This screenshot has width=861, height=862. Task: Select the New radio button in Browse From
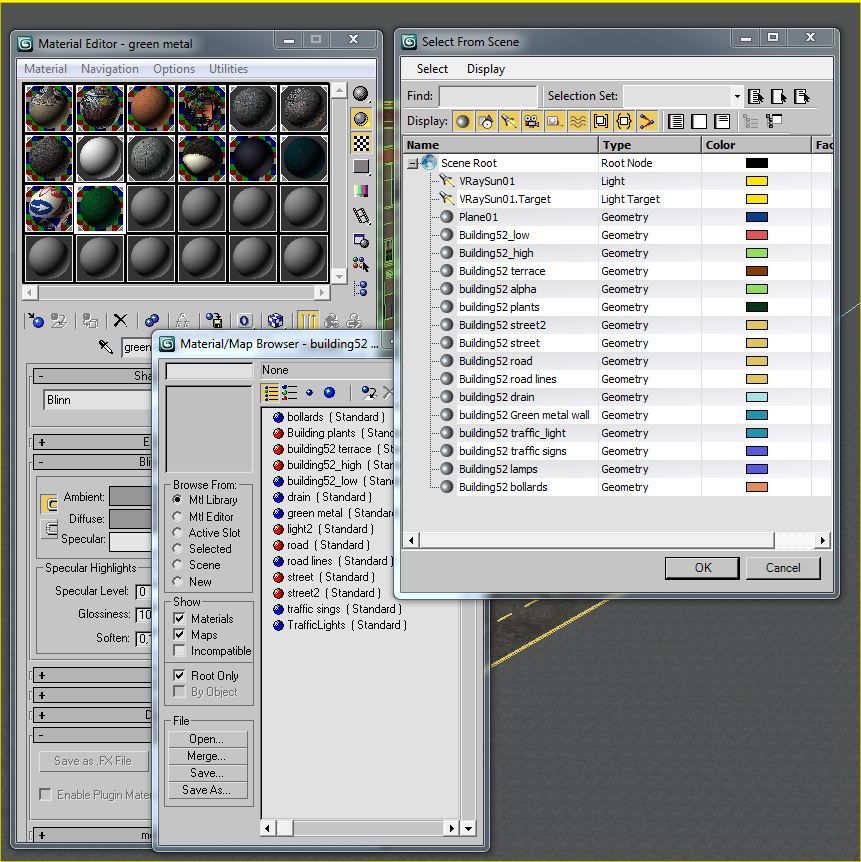tap(177, 581)
